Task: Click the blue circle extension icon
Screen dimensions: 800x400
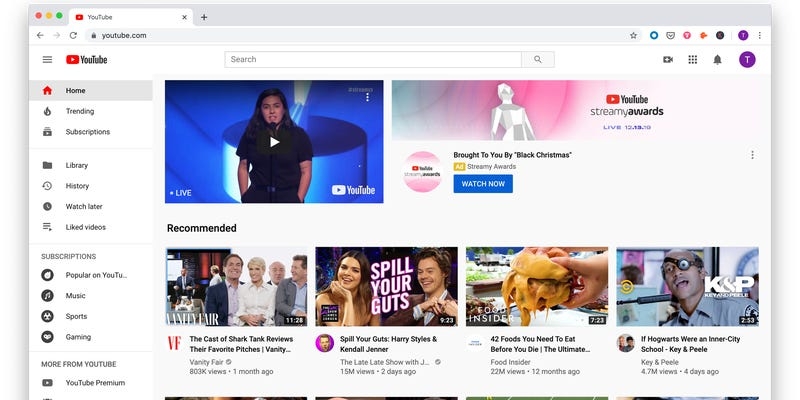Action: pos(654,35)
